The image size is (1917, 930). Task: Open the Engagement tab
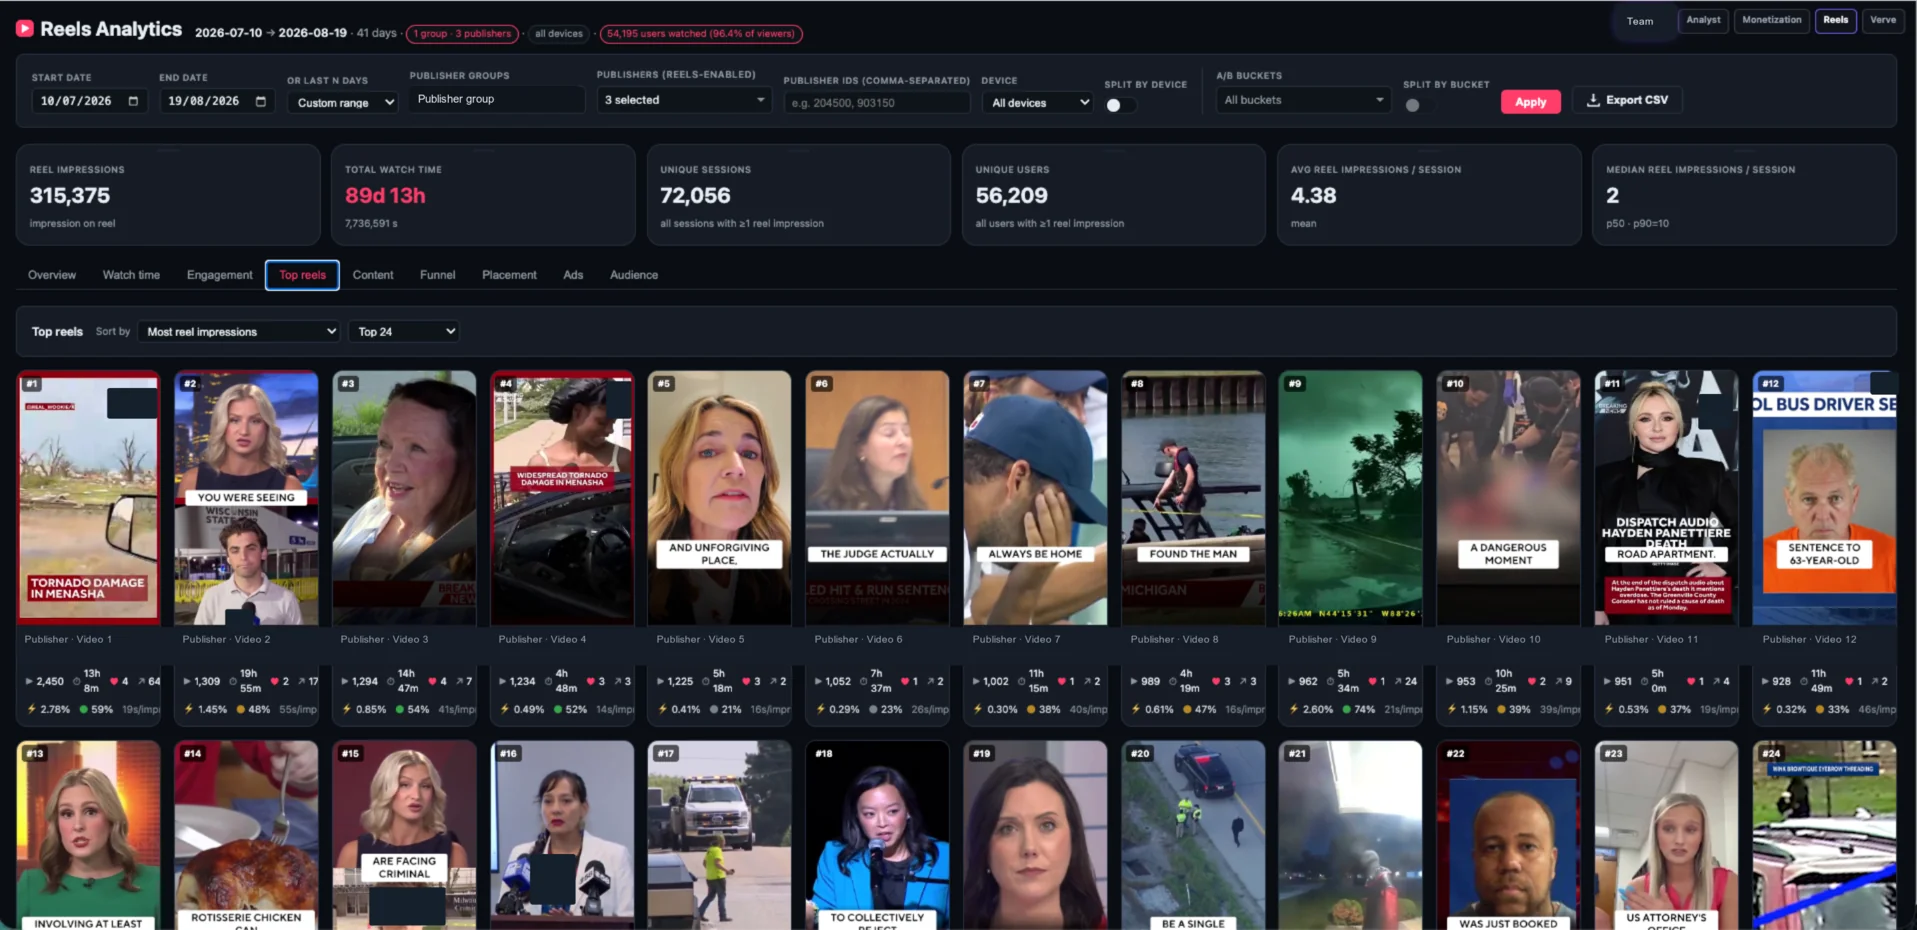click(x=219, y=275)
